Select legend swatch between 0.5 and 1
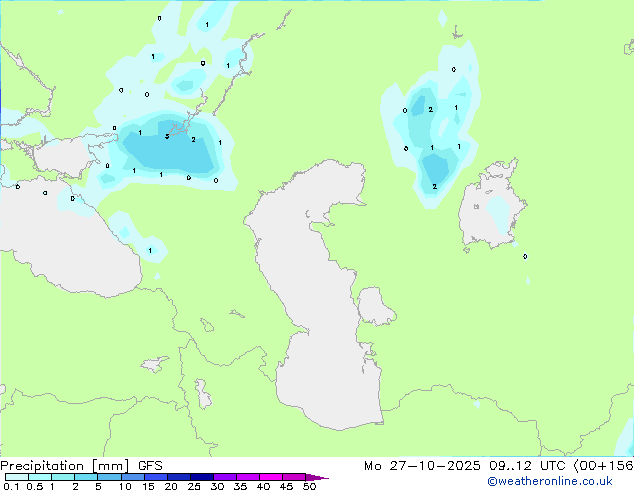Screen dimensions: 634x490 pyautogui.click(x=40, y=477)
